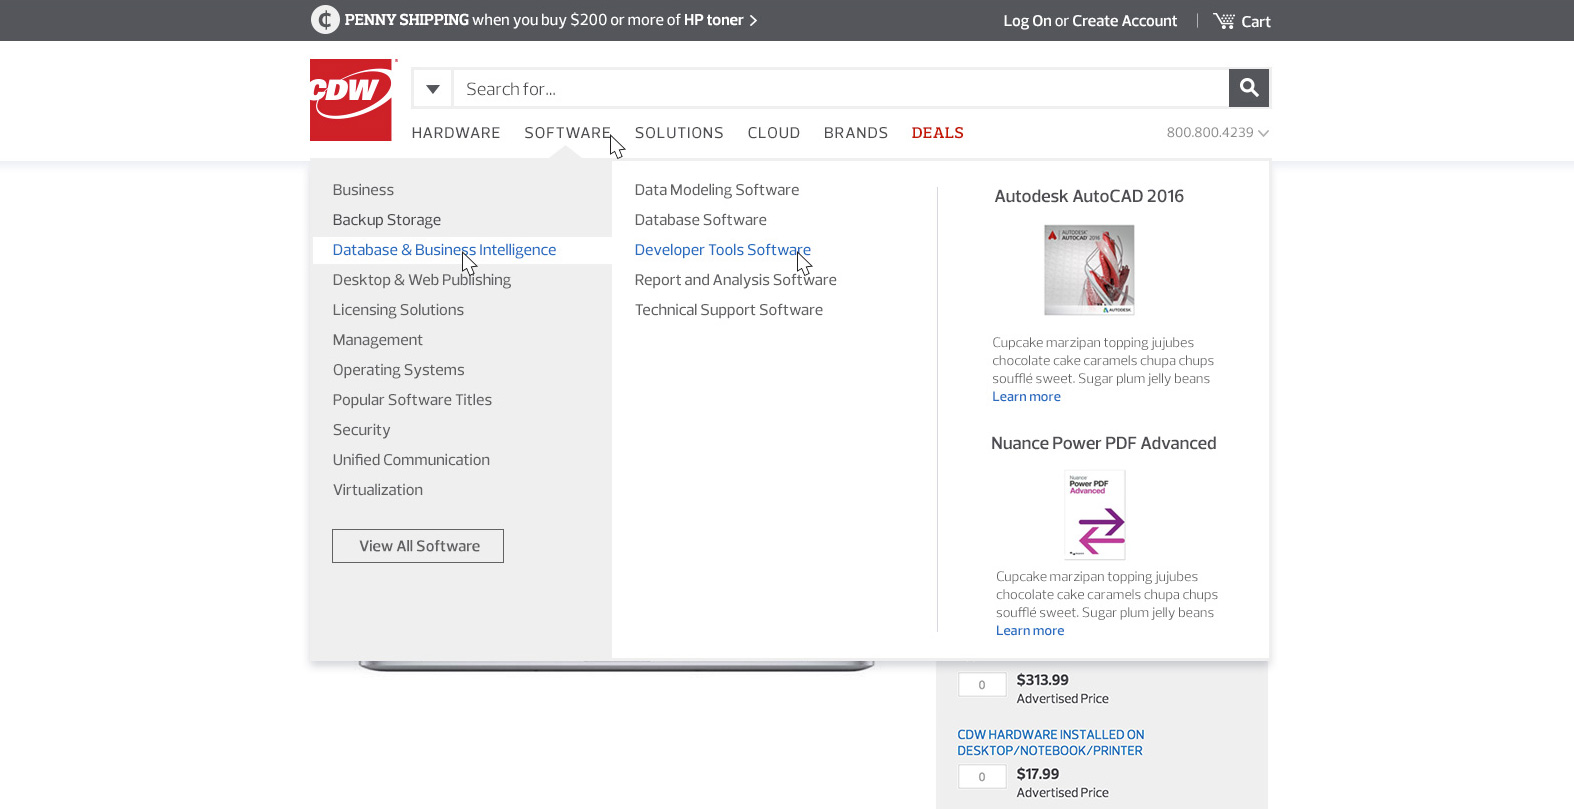Click Learn more under Nuance Power PDF

coord(1029,631)
